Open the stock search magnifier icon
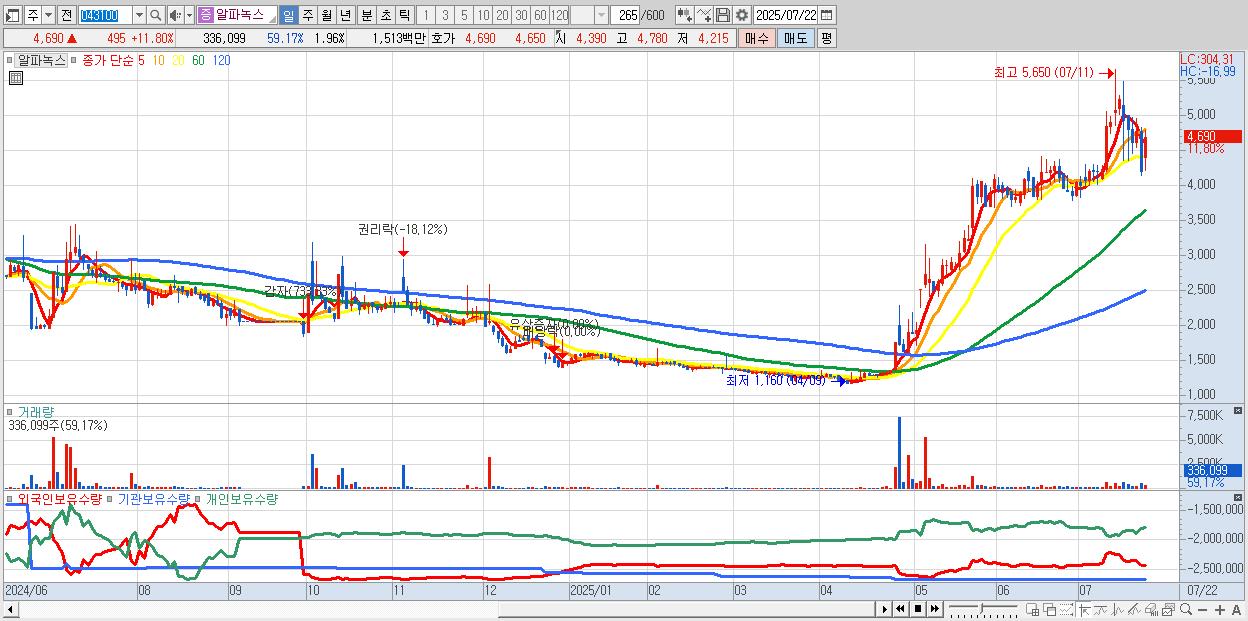 155,15
